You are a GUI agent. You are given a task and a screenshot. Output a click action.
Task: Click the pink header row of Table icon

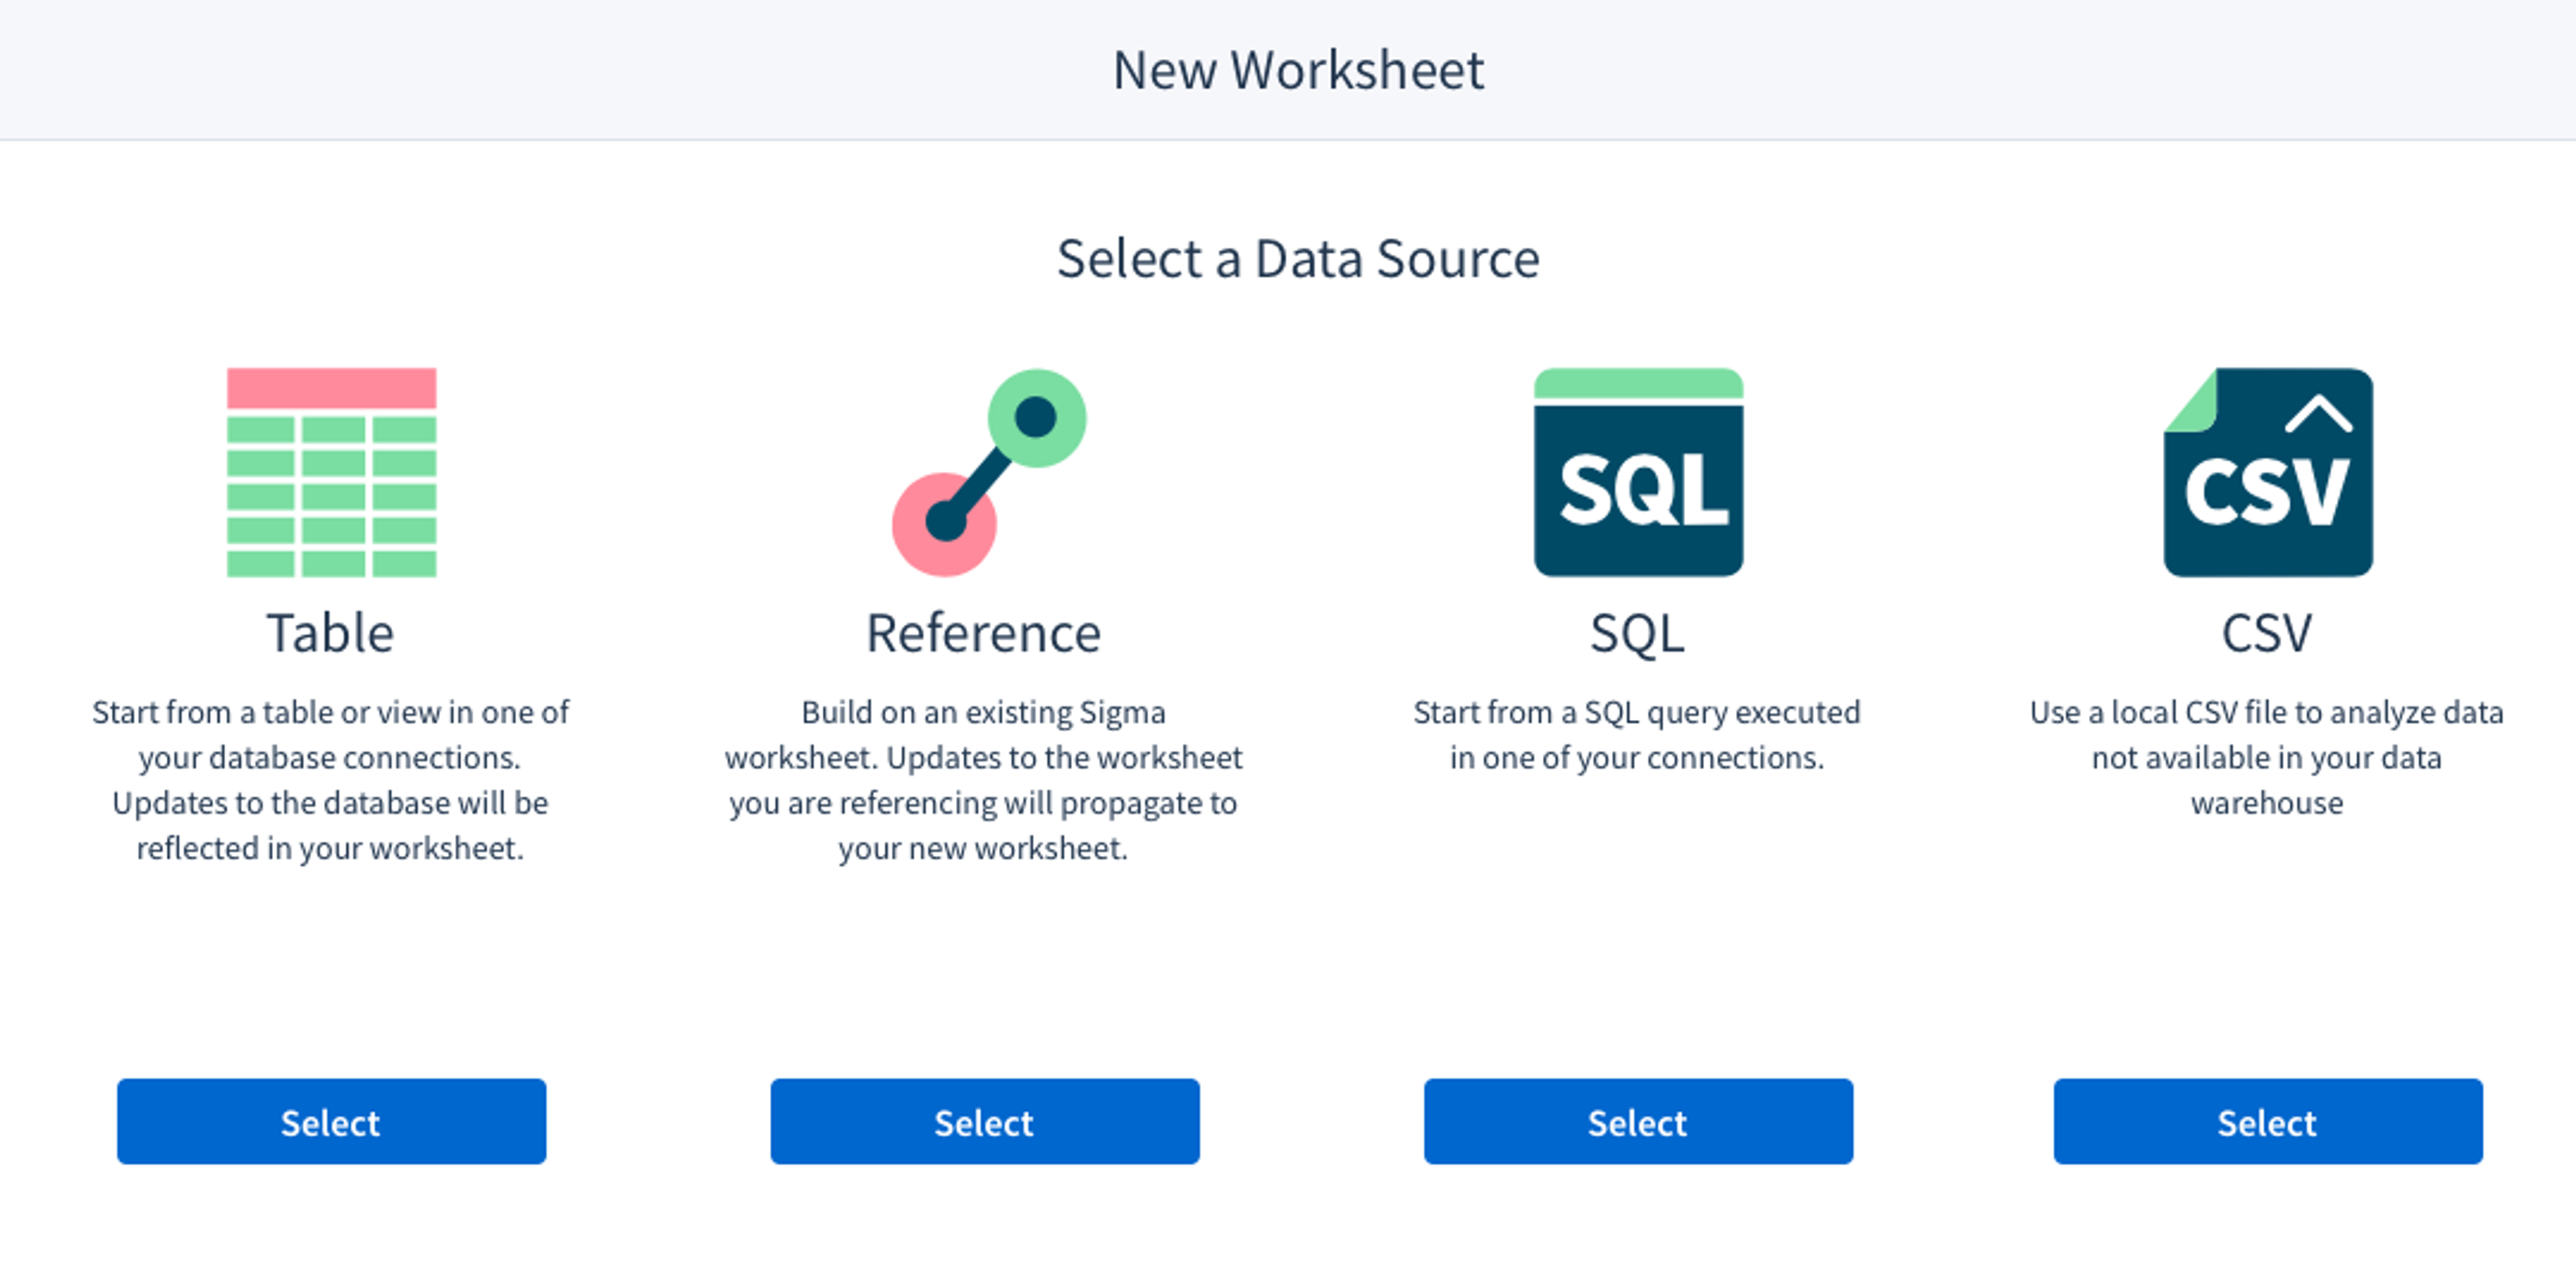pos(331,388)
